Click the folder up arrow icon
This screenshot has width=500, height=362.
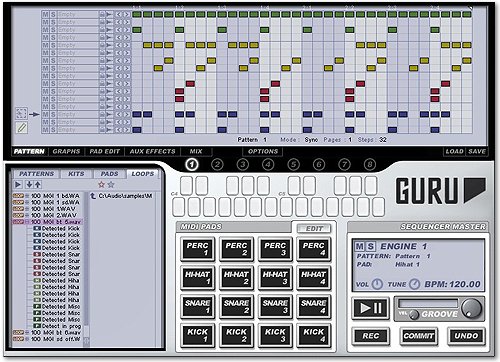coord(93,196)
